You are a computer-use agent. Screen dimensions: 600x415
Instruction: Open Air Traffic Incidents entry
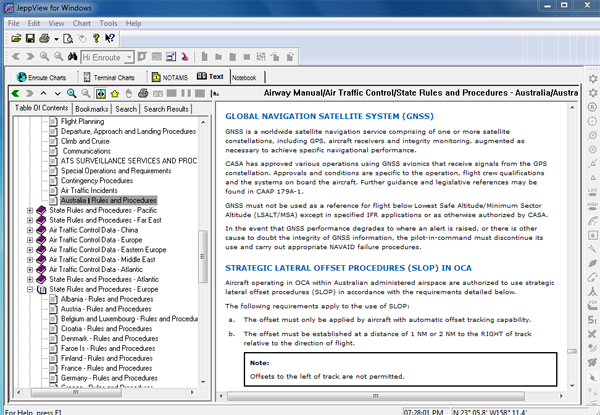pyautogui.click(x=89, y=190)
